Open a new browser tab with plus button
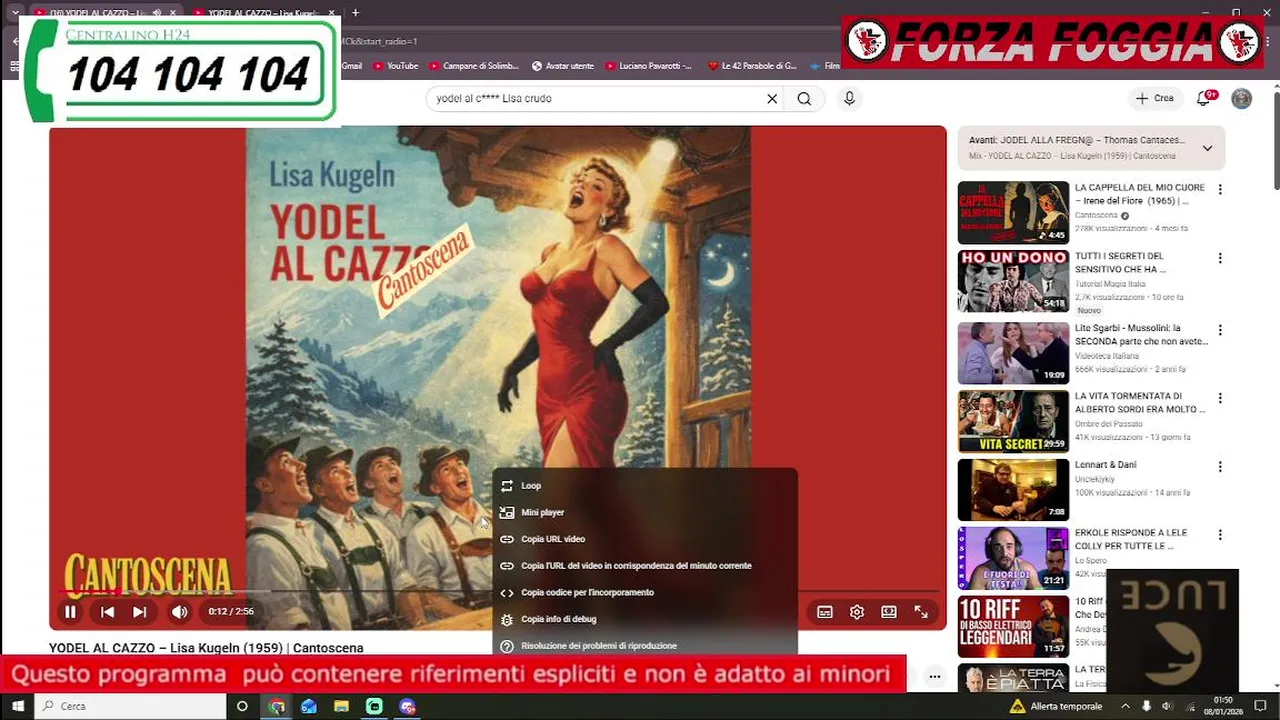 [355, 13]
